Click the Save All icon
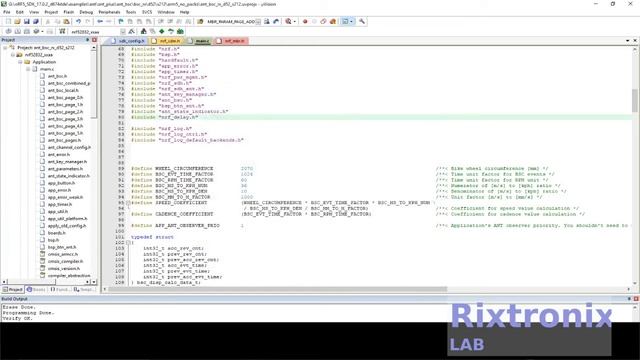The height and width of the screenshot is (360, 640). [36, 21]
